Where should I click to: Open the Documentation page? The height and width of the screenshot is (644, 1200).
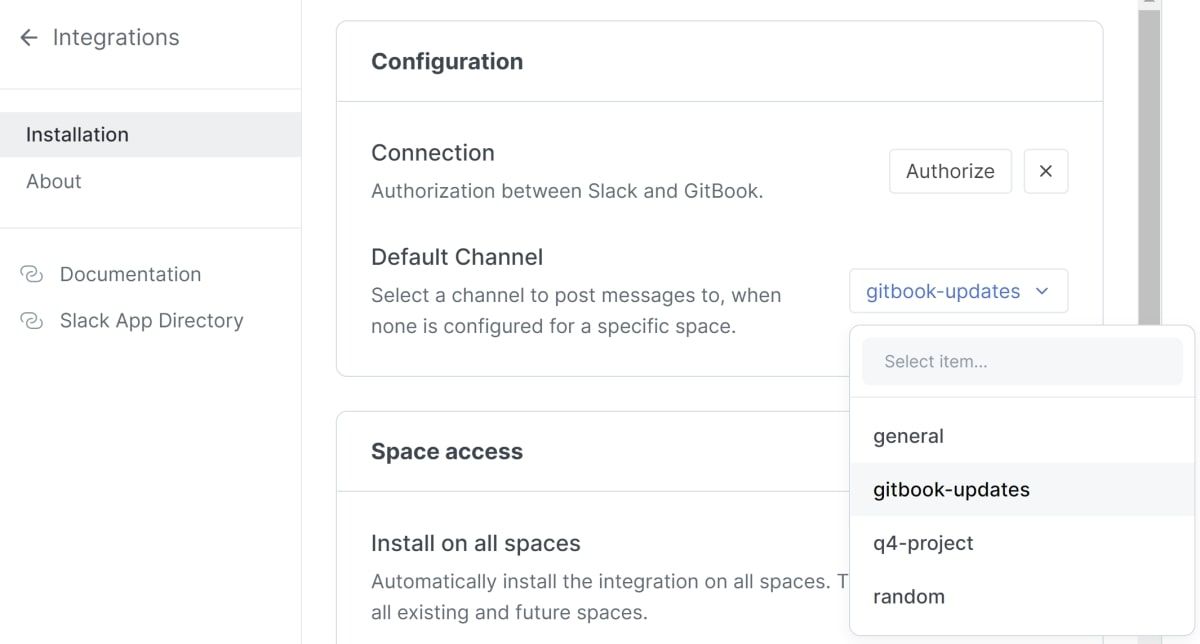point(130,273)
